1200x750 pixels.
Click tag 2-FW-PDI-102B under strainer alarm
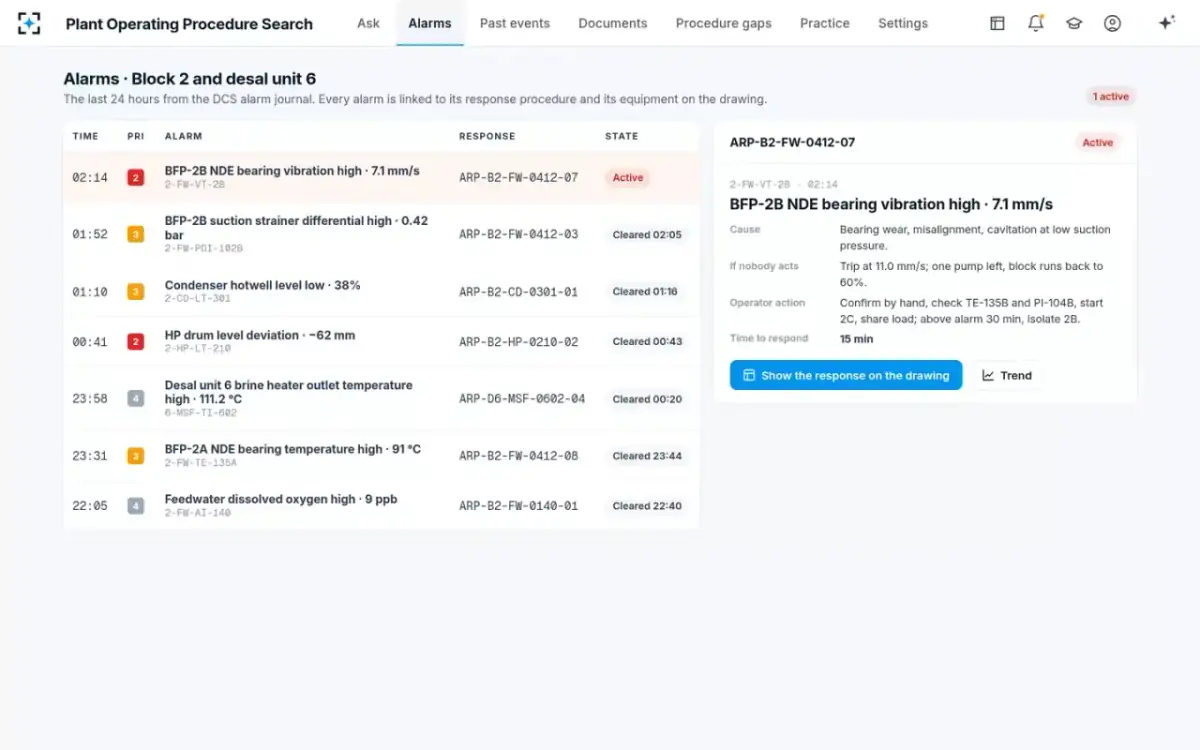click(x=204, y=248)
